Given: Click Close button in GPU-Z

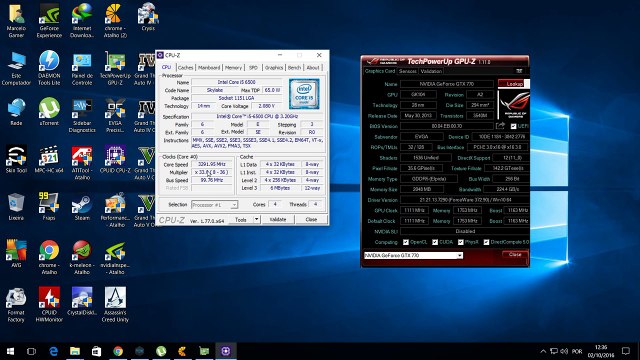Looking at the screenshot, I should 515,254.
